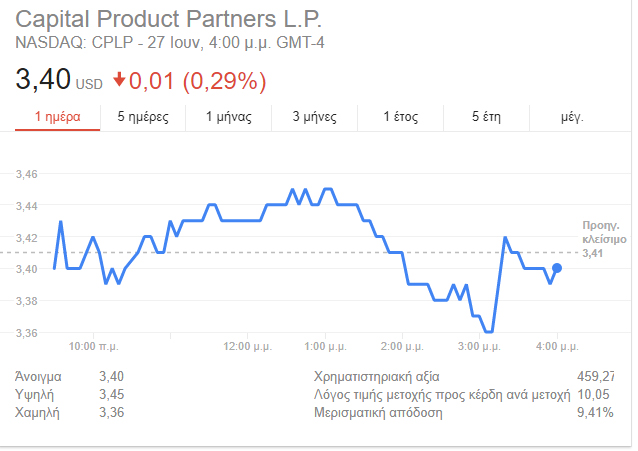
Task: Switch to the 5 ημέρες tab
Action: 143,117
